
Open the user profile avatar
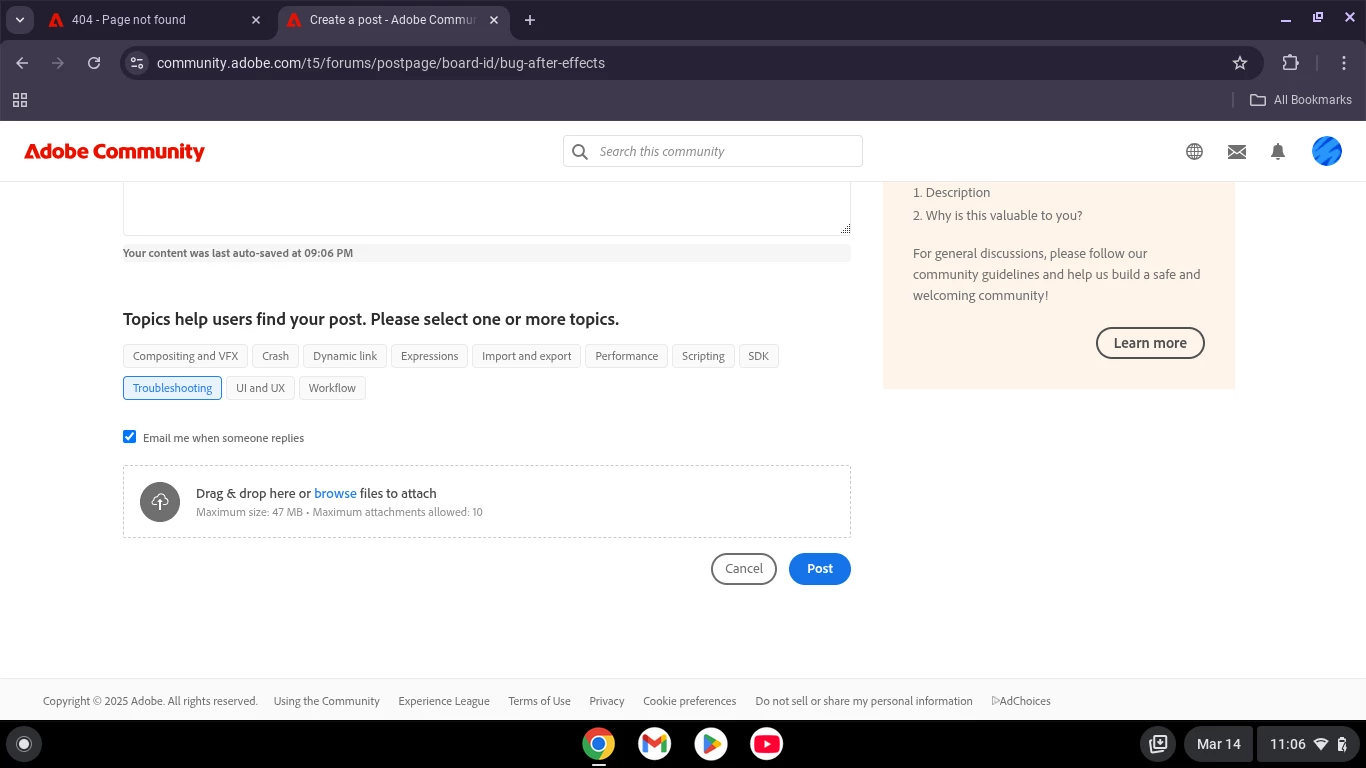point(1327,151)
